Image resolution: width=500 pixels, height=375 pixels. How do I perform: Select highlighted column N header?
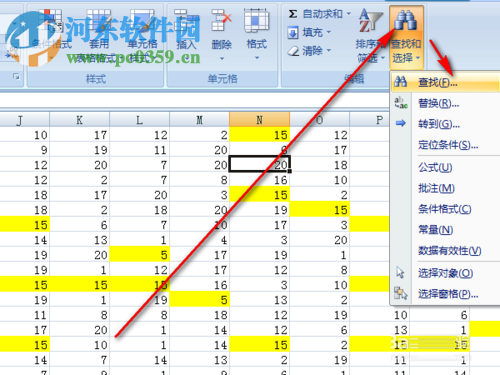pyautogui.click(x=259, y=120)
